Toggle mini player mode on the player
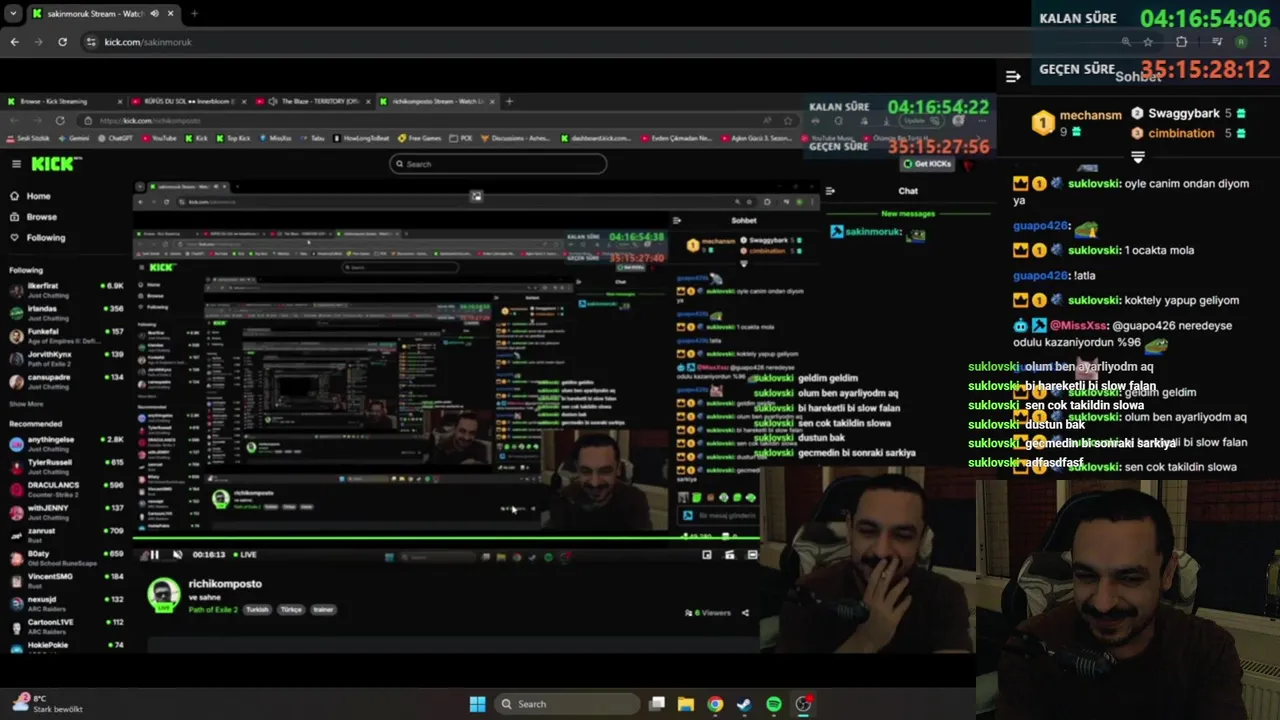 point(707,555)
